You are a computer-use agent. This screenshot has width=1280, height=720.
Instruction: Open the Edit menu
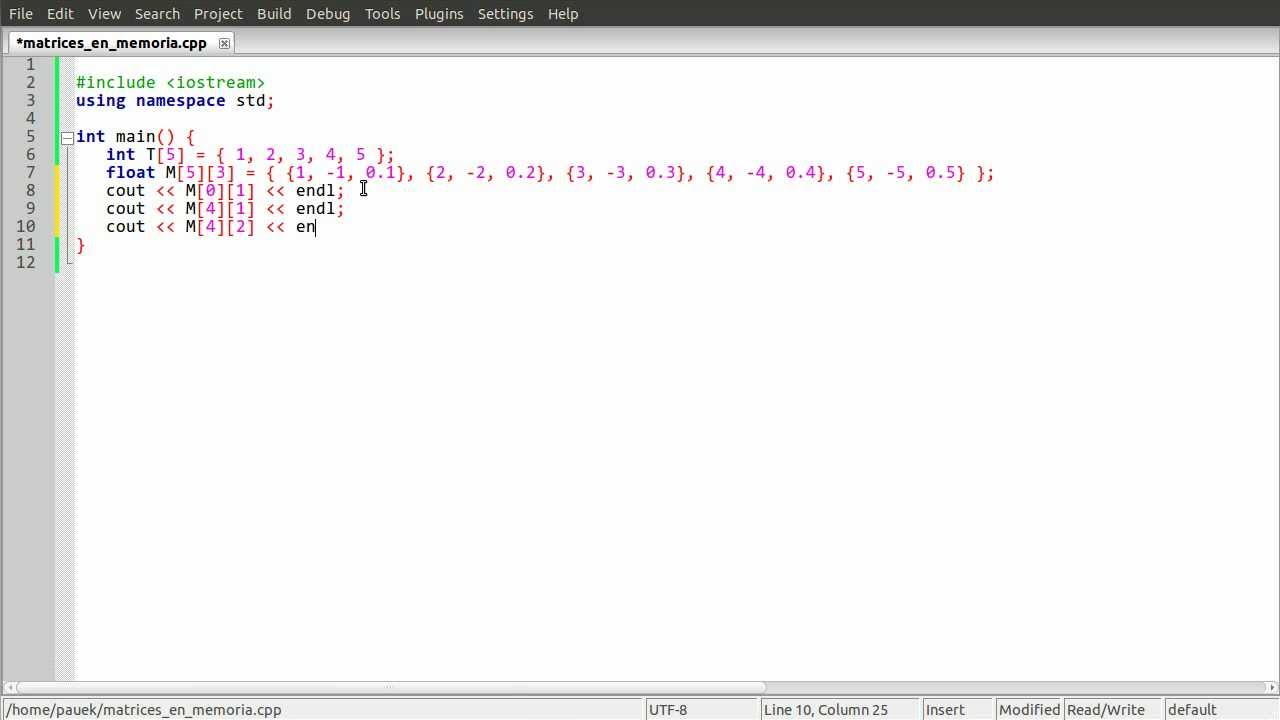click(60, 14)
